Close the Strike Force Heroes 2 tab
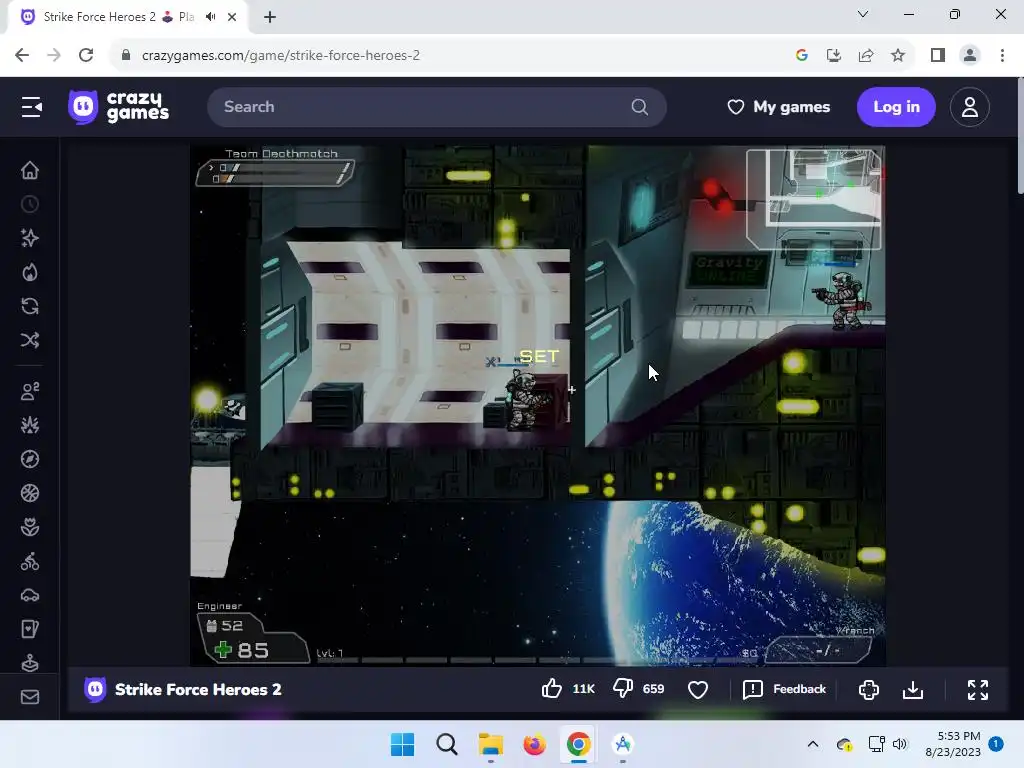This screenshot has width=1024, height=768. click(232, 17)
